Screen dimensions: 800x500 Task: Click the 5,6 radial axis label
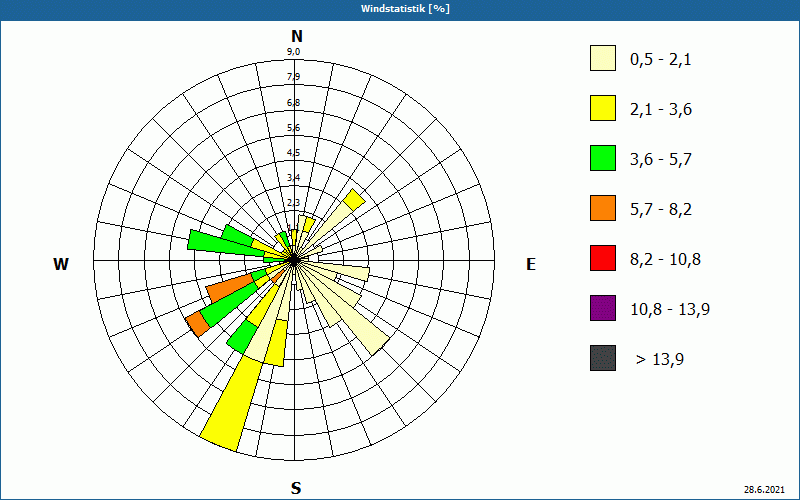293,128
